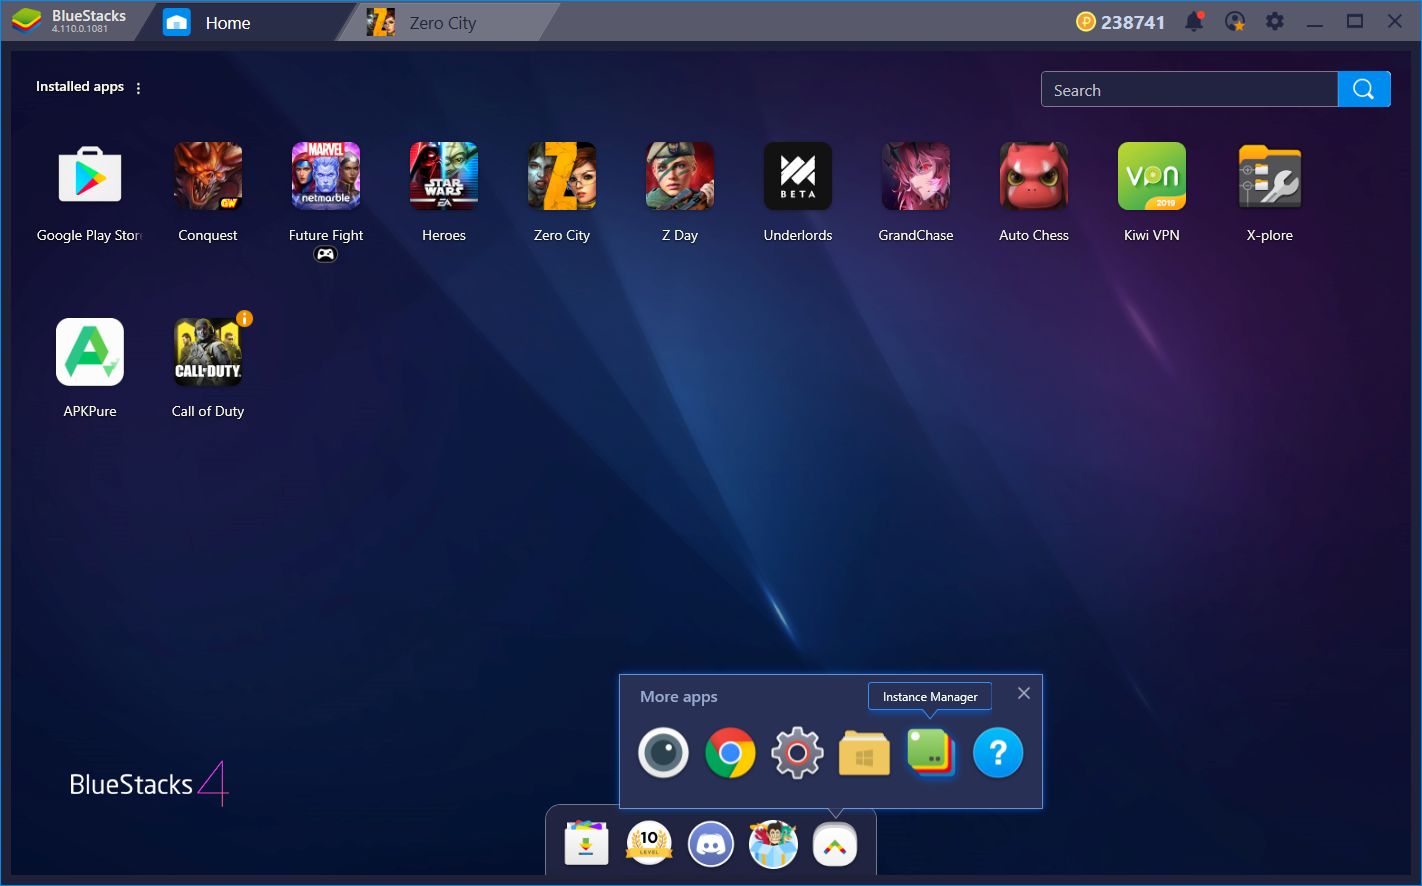Open Discord dock icon
The image size is (1422, 886).
coord(711,845)
